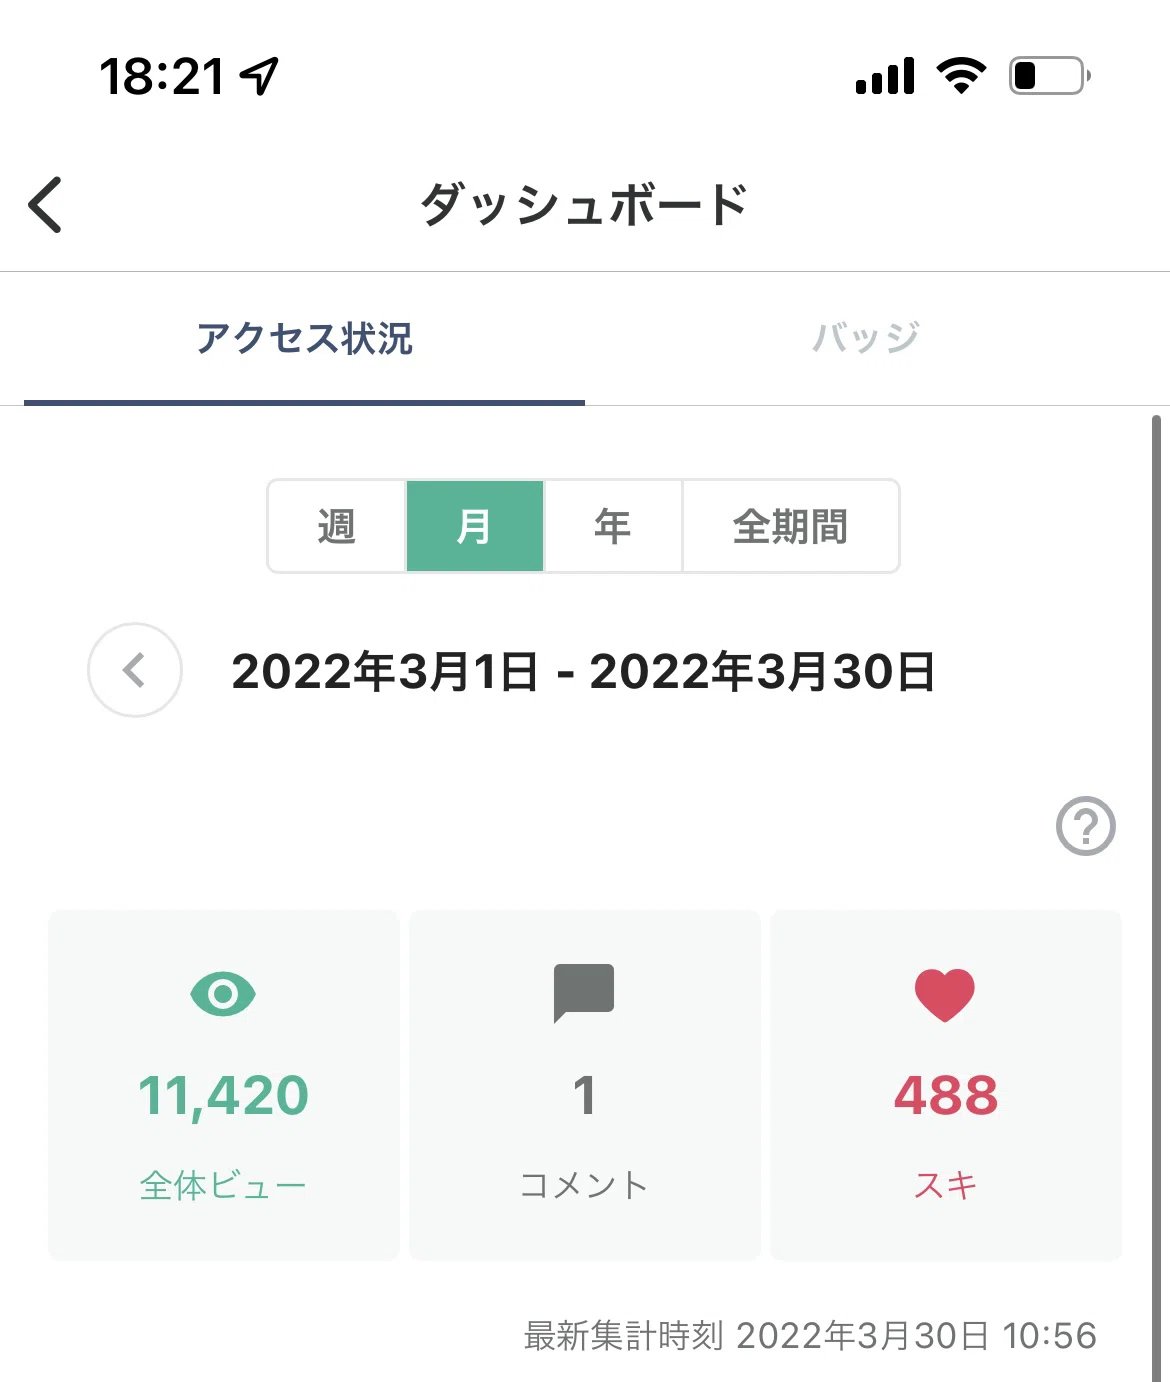Open the help question mark icon
Image resolution: width=1170 pixels, height=1382 pixels.
[1085, 826]
